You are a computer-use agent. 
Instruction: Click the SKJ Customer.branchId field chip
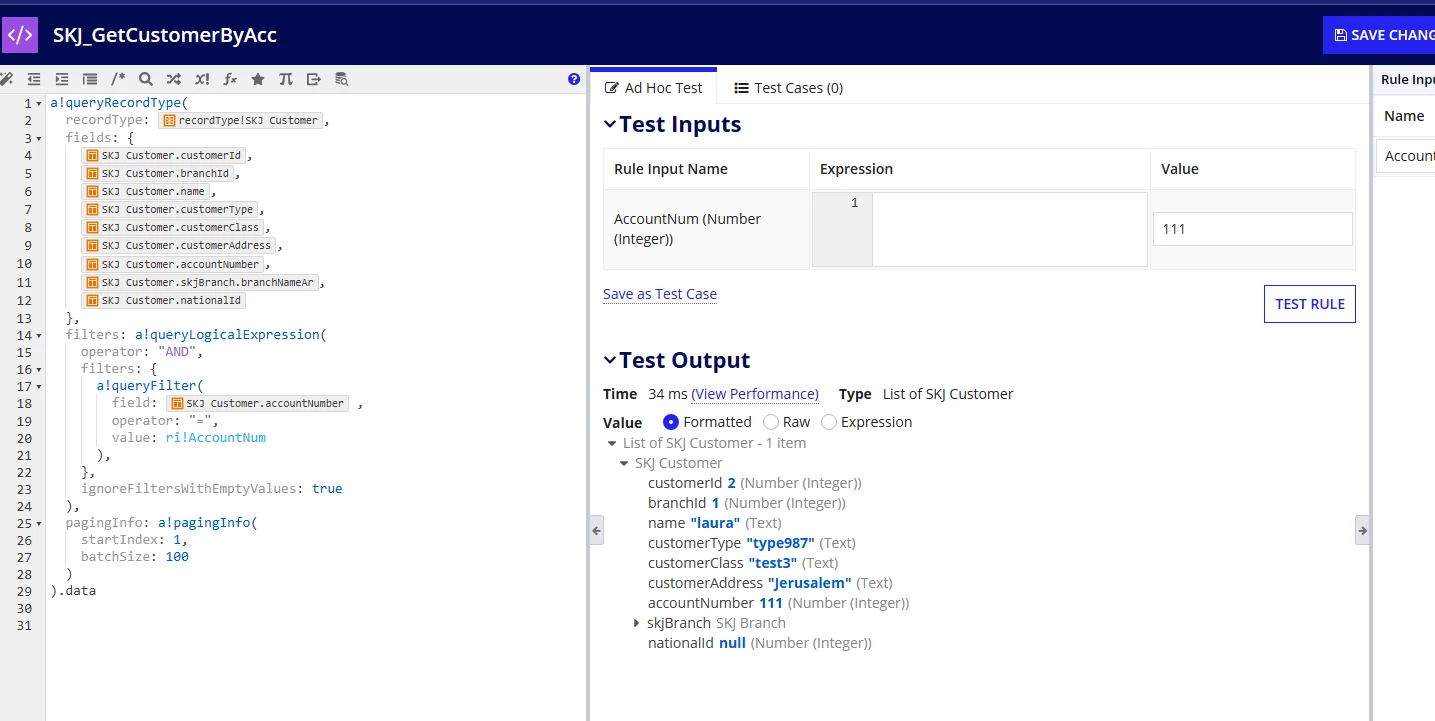point(158,173)
